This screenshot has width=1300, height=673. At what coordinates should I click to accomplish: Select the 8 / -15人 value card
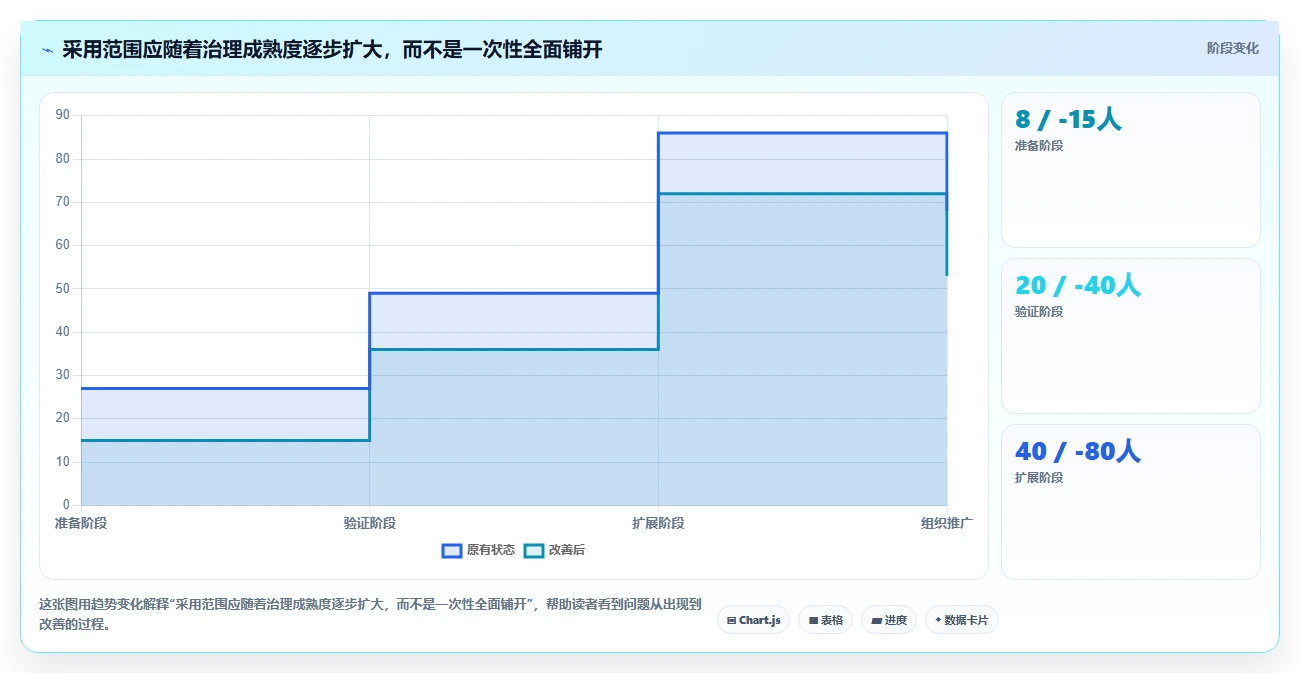tap(1130, 170)
